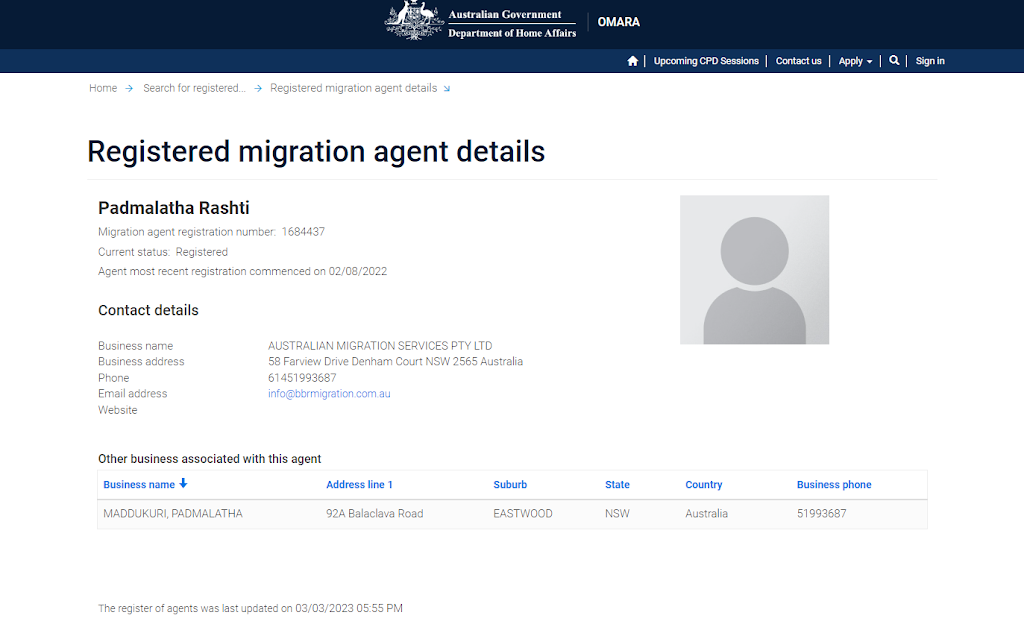
Task: Click the sort arrow beside Business name
Action: [184, 483]
